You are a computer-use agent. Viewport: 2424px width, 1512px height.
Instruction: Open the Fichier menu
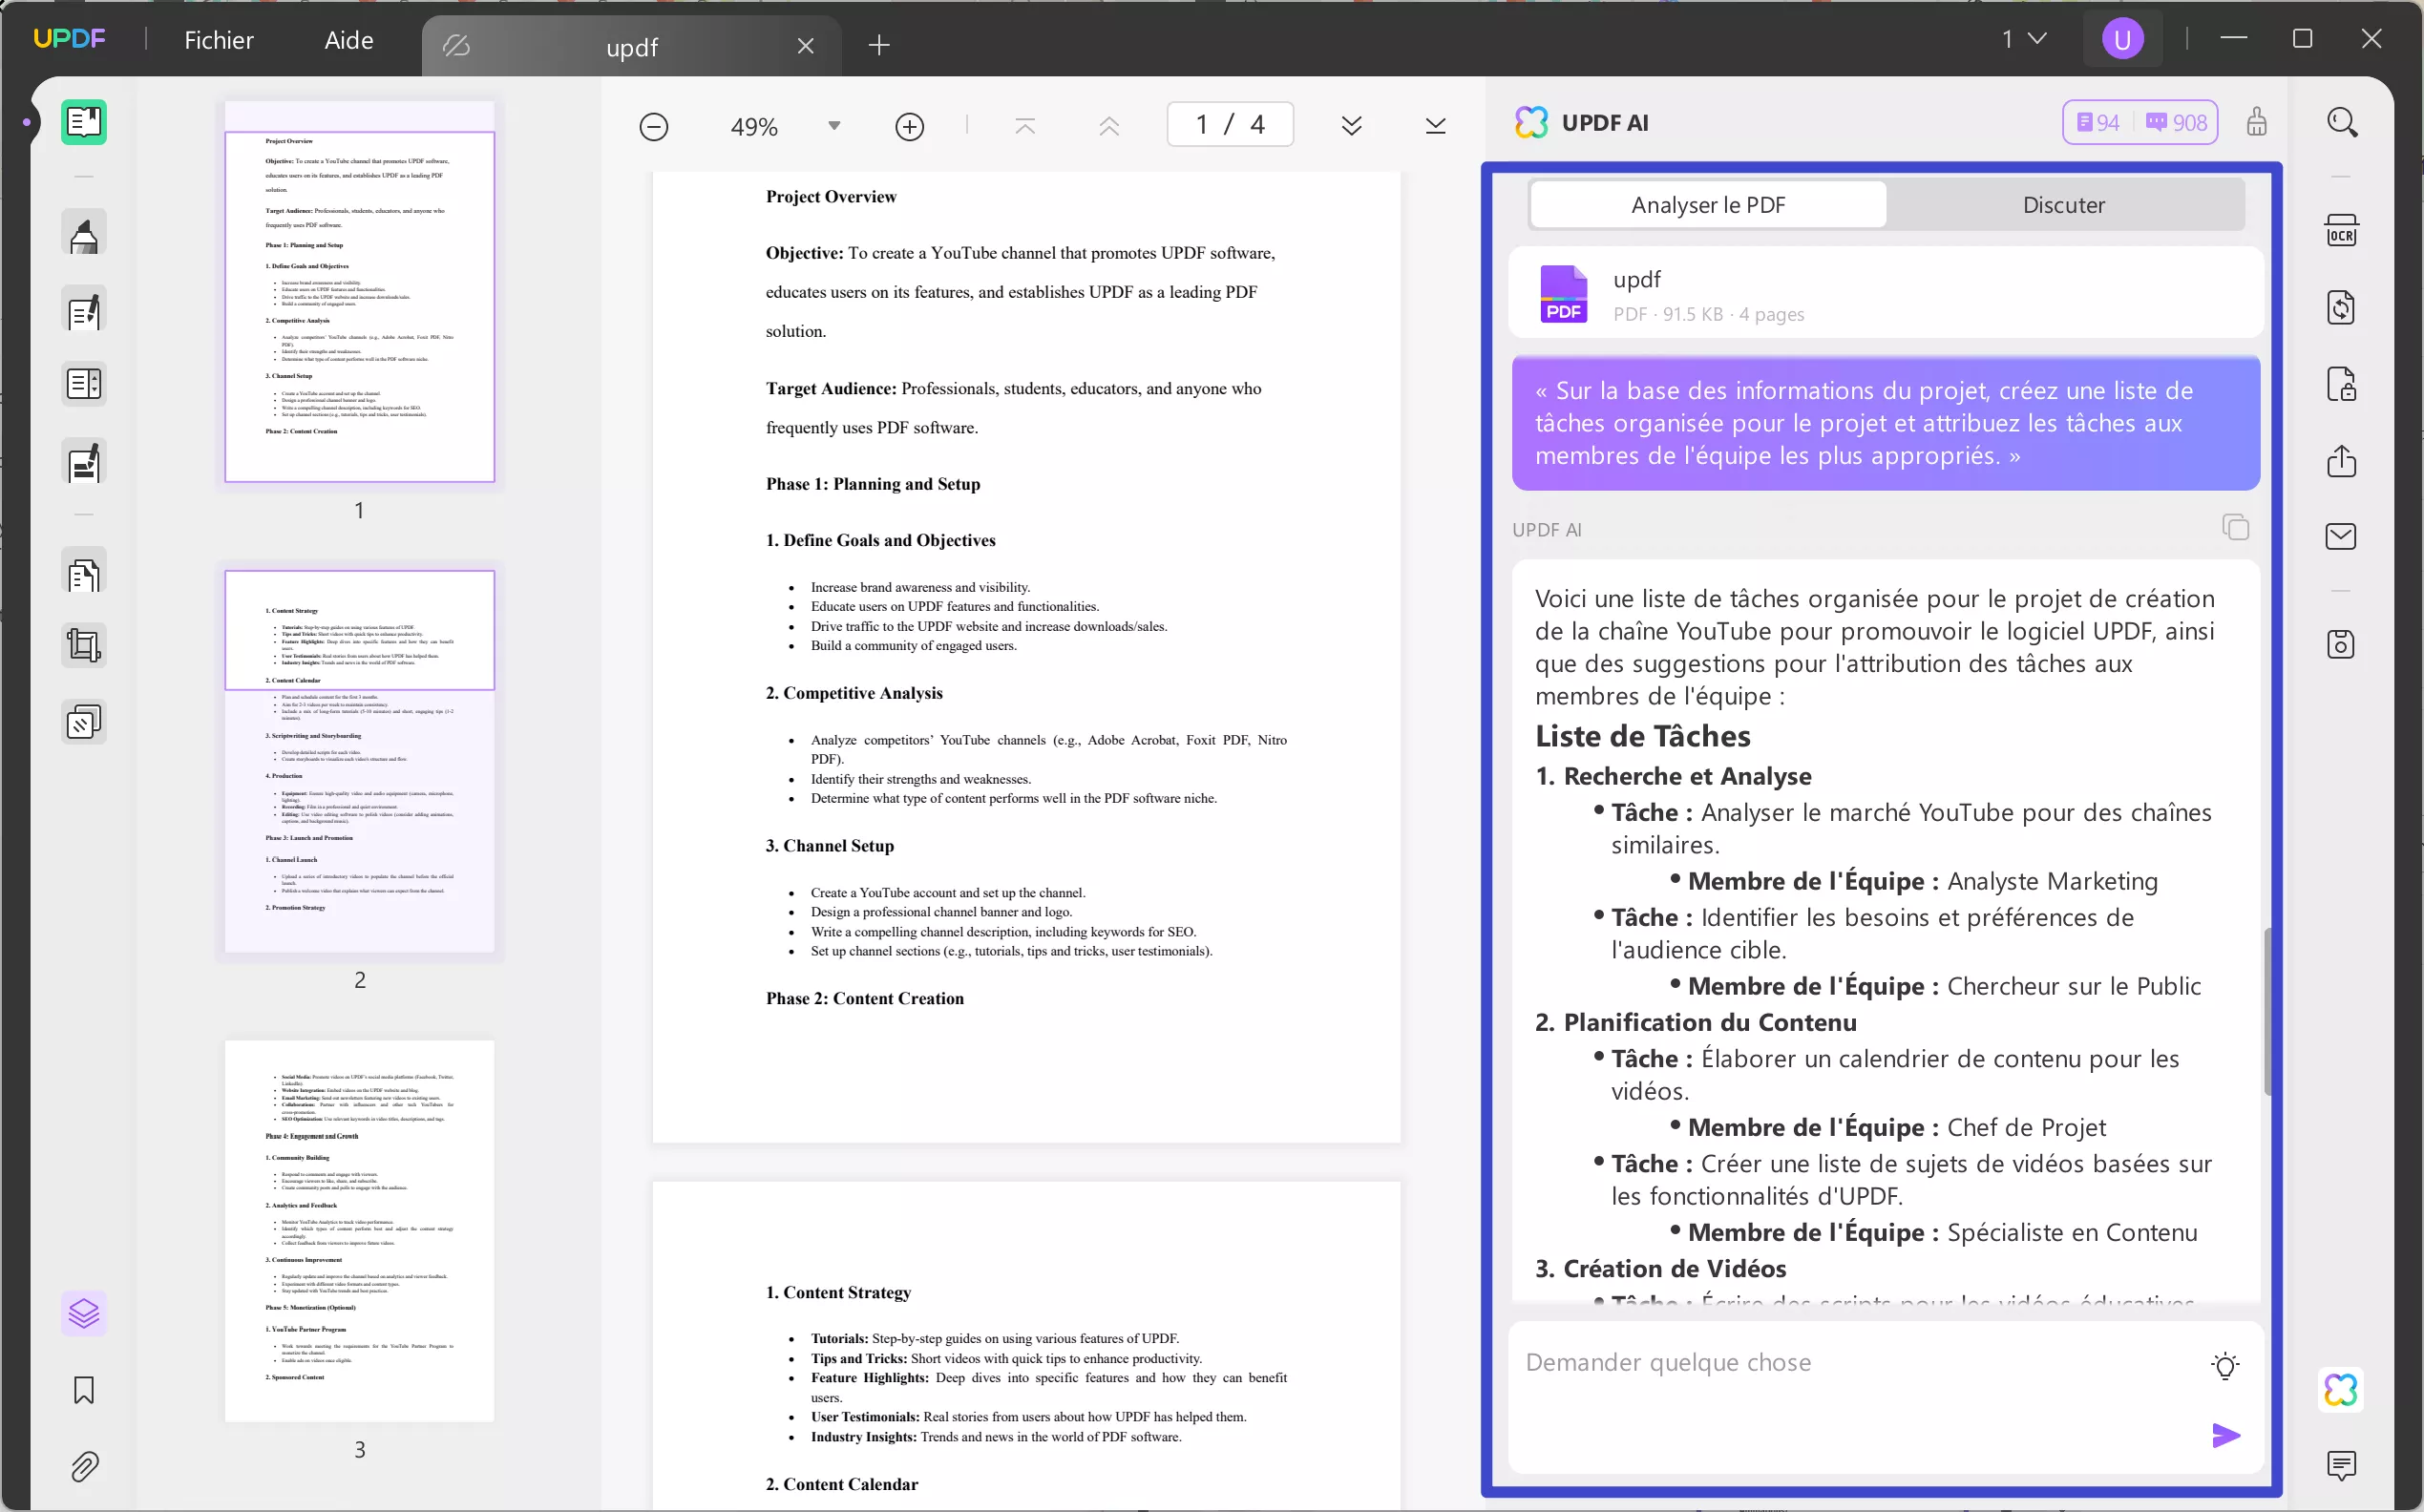click(x=219, y=40)
